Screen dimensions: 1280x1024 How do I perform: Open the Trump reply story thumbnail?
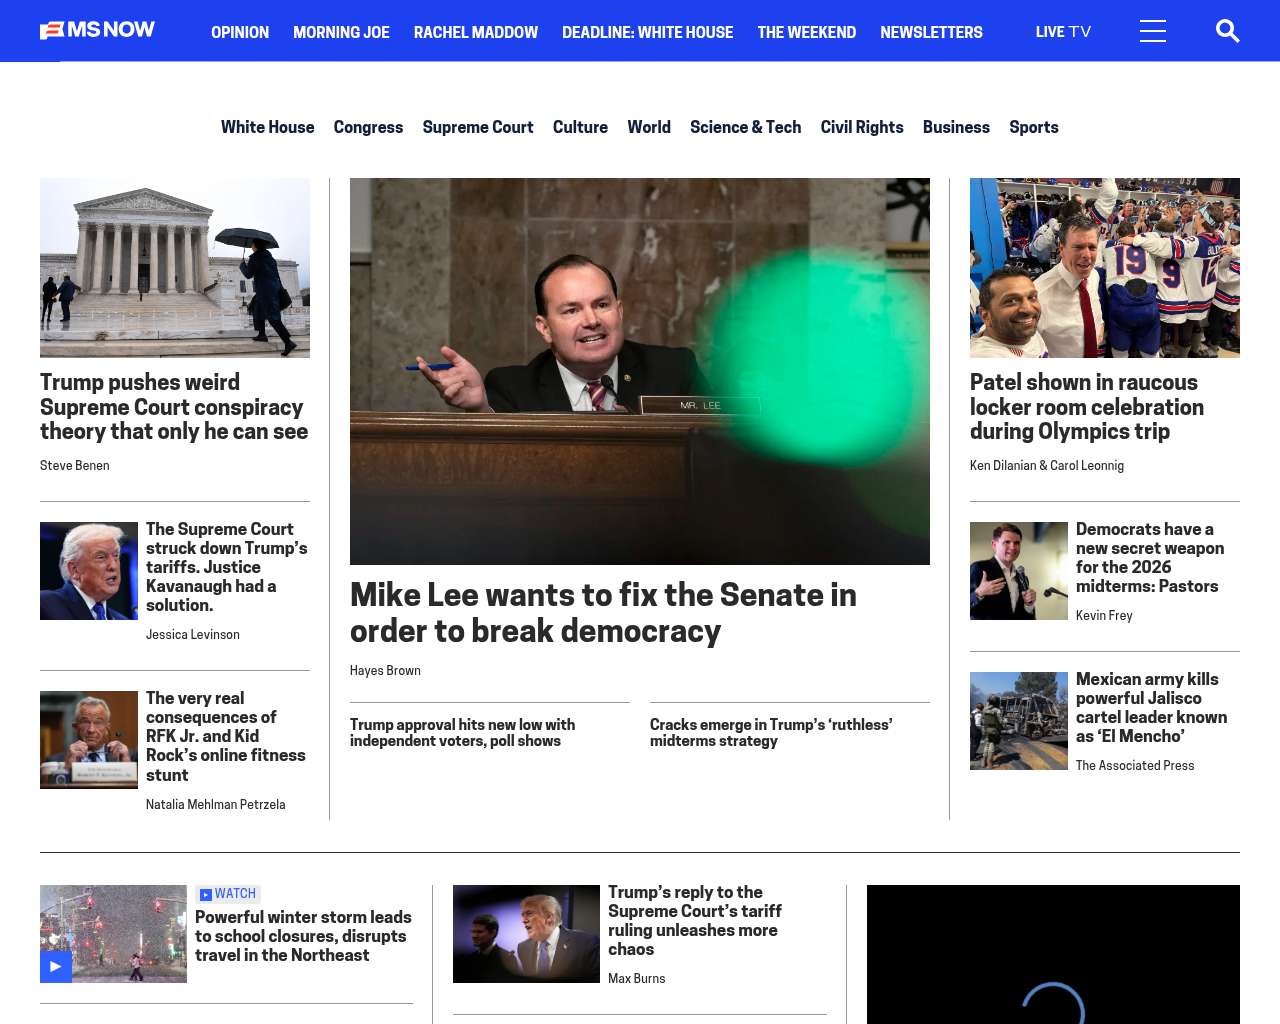[526, 934]
